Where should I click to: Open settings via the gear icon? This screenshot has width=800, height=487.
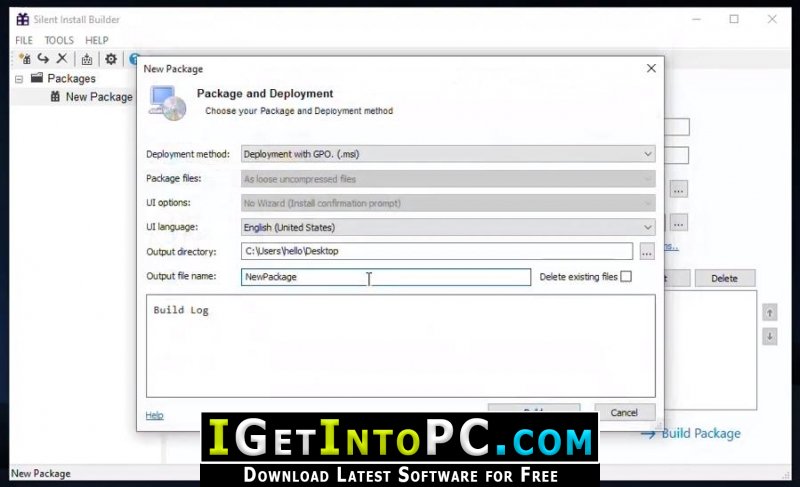111,59
